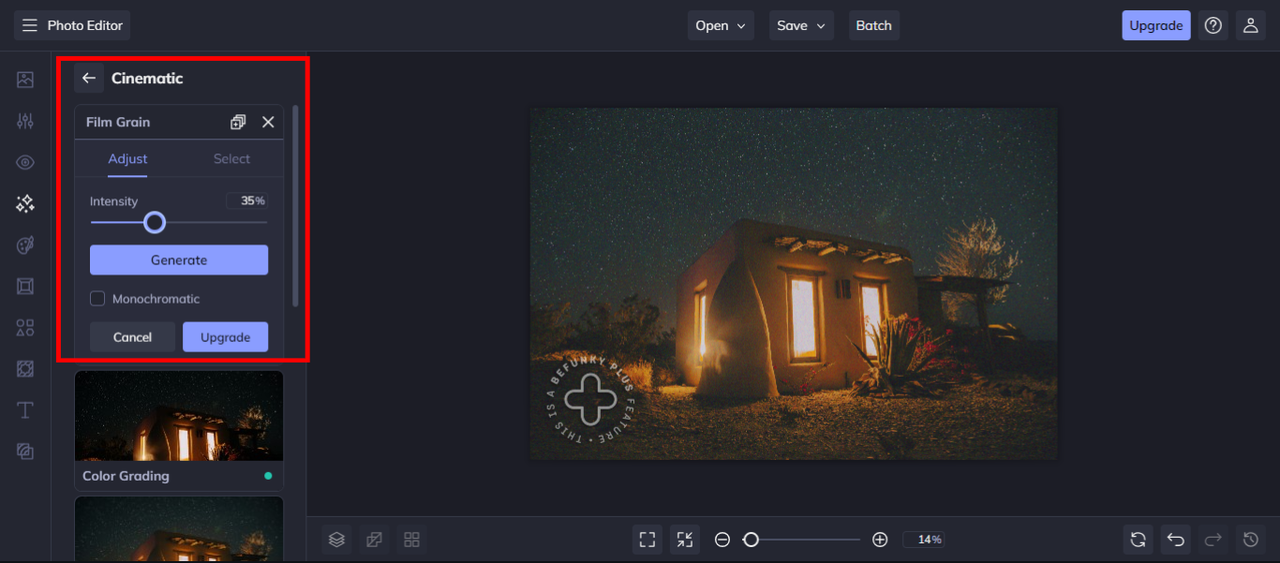Go back from the Cinematic panel
The height and width of the screenshot is (563, 1280).
coord(89,78)
